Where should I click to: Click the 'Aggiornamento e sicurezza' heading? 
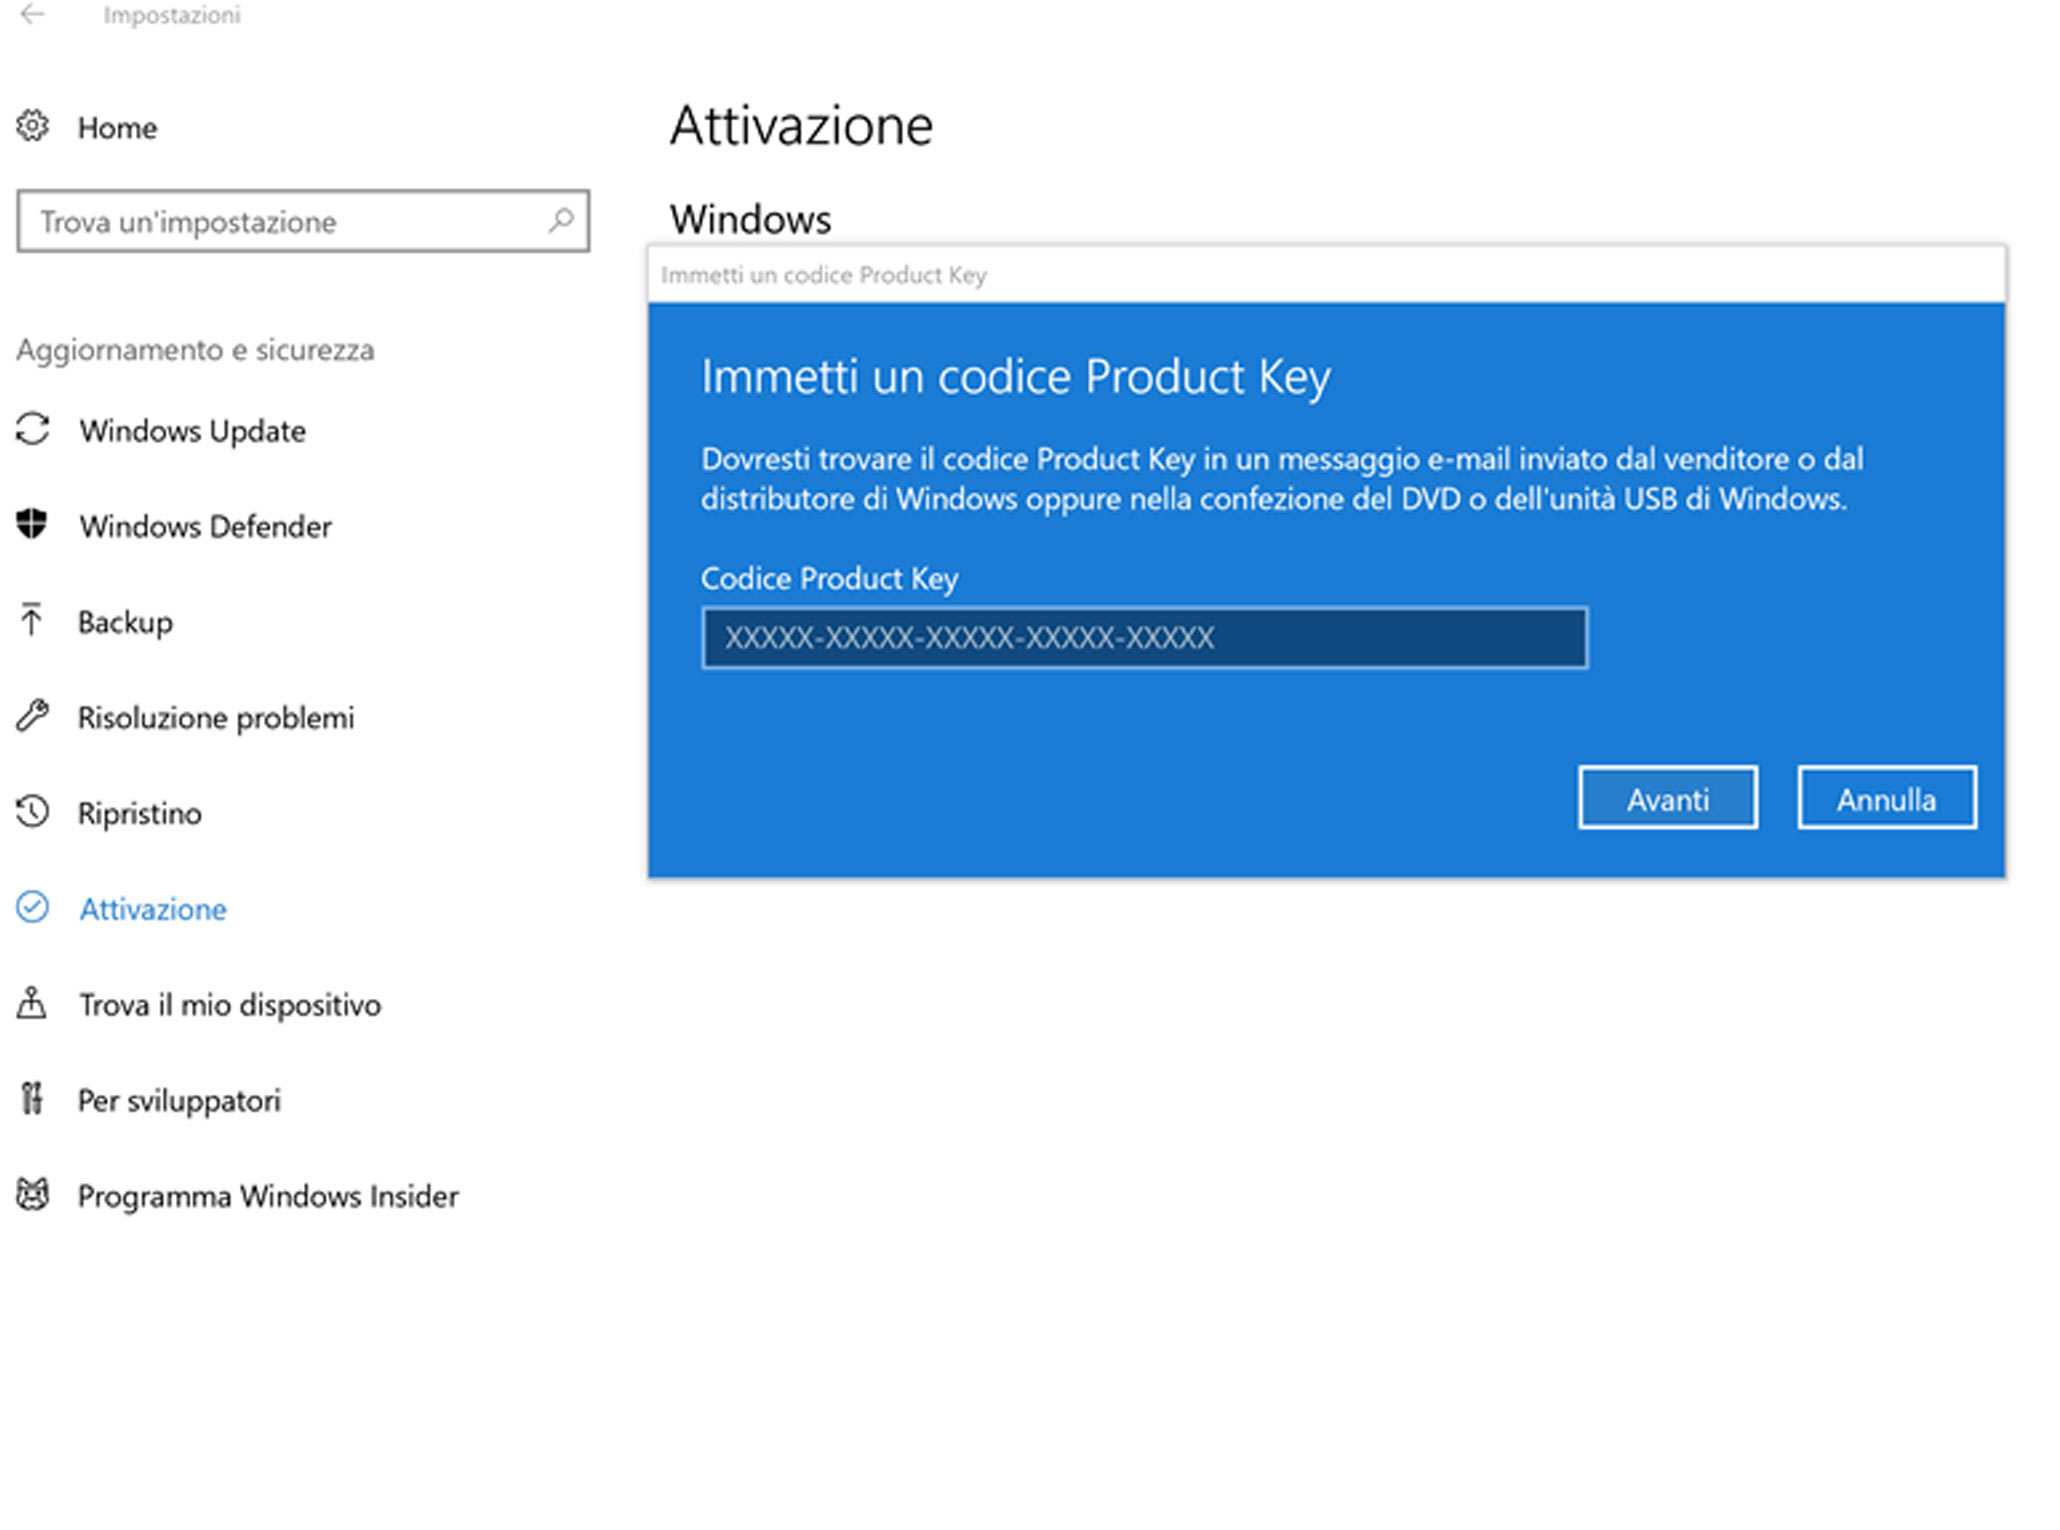(195, 350)
